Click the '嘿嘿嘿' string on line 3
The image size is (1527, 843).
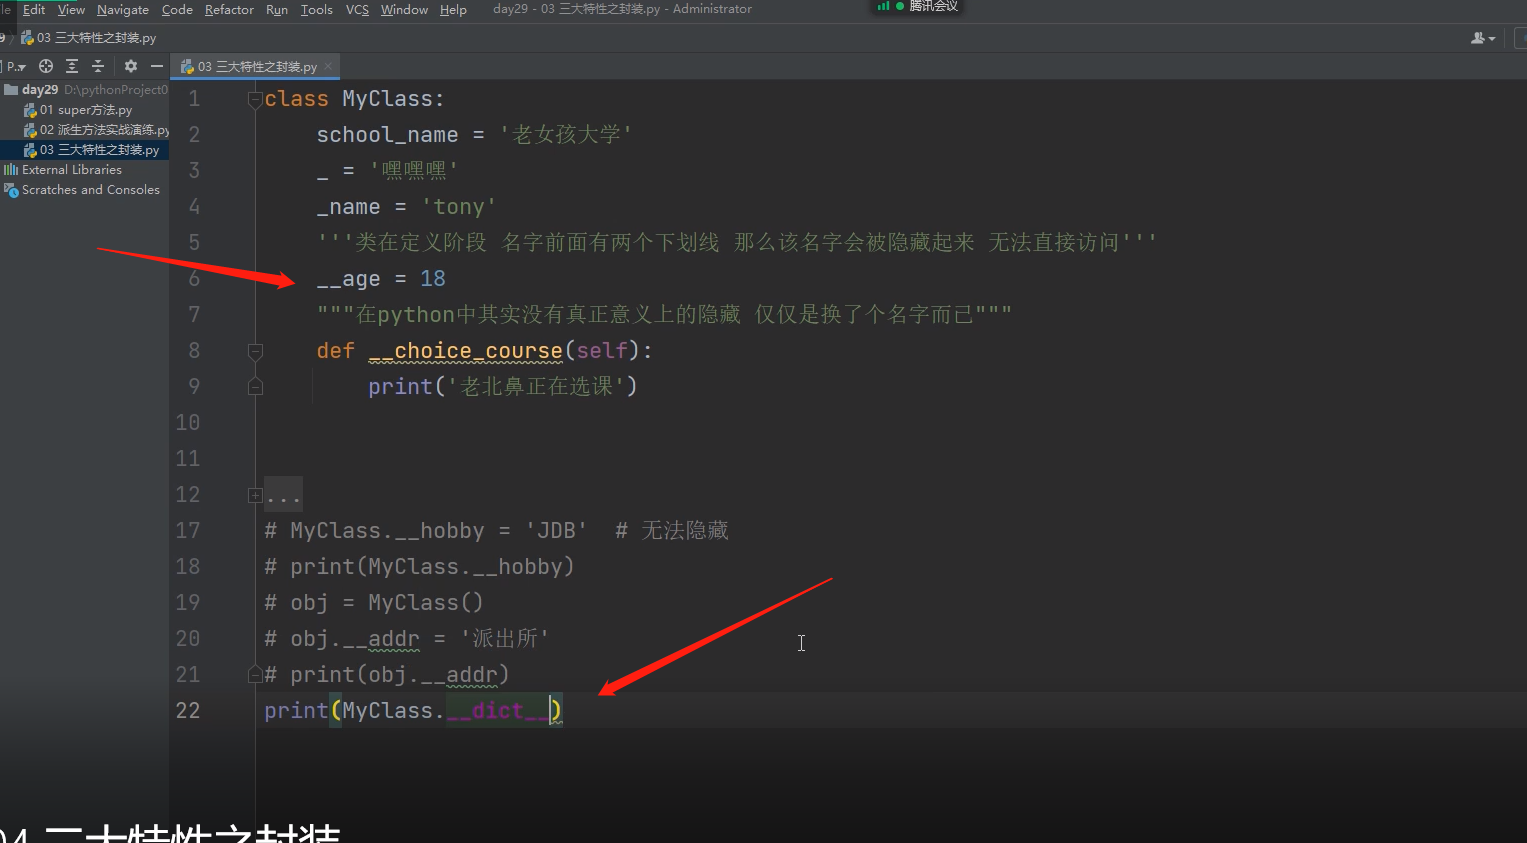click(x=414, y=171)
